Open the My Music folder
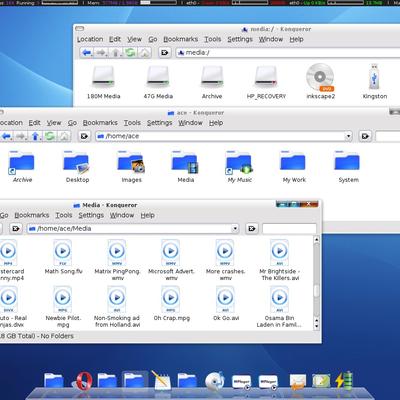Screen dimensions: 400x400 pos(240,167)
